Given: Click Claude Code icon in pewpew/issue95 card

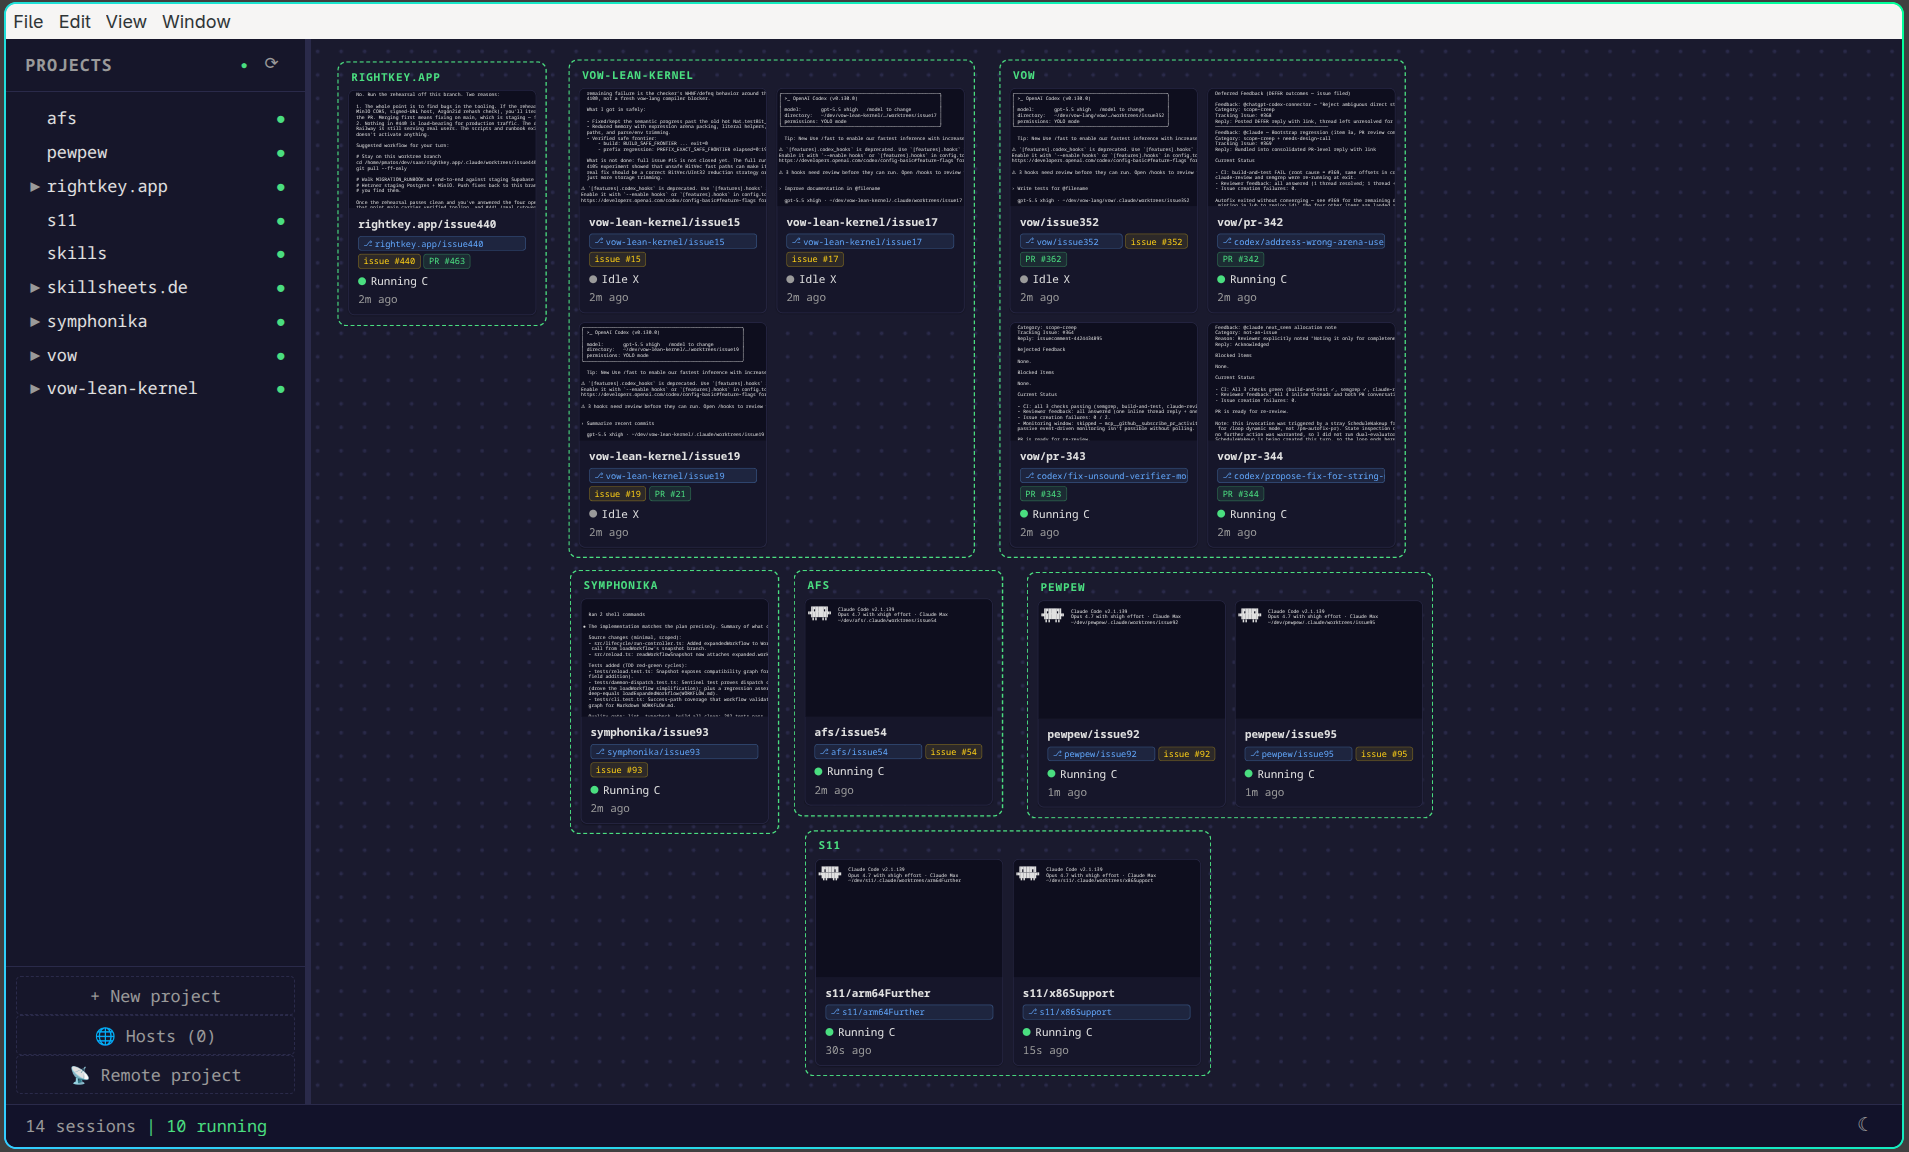Looking at the screenshot, I should (1250, 615).
